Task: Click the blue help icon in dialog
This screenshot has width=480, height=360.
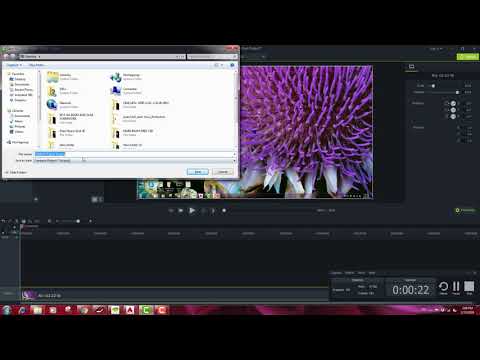Action: 232,65
